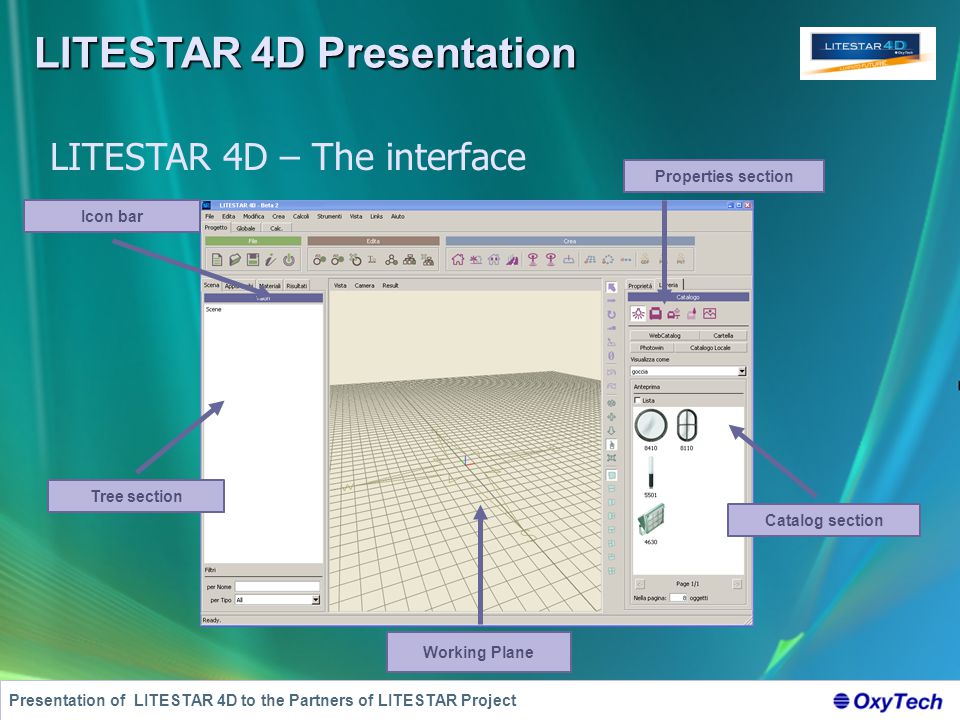Click the four-way move arrows icon in the vertical toolbar
The width and height of the screenshot is (960, 720).
click(x=611, y=417)
